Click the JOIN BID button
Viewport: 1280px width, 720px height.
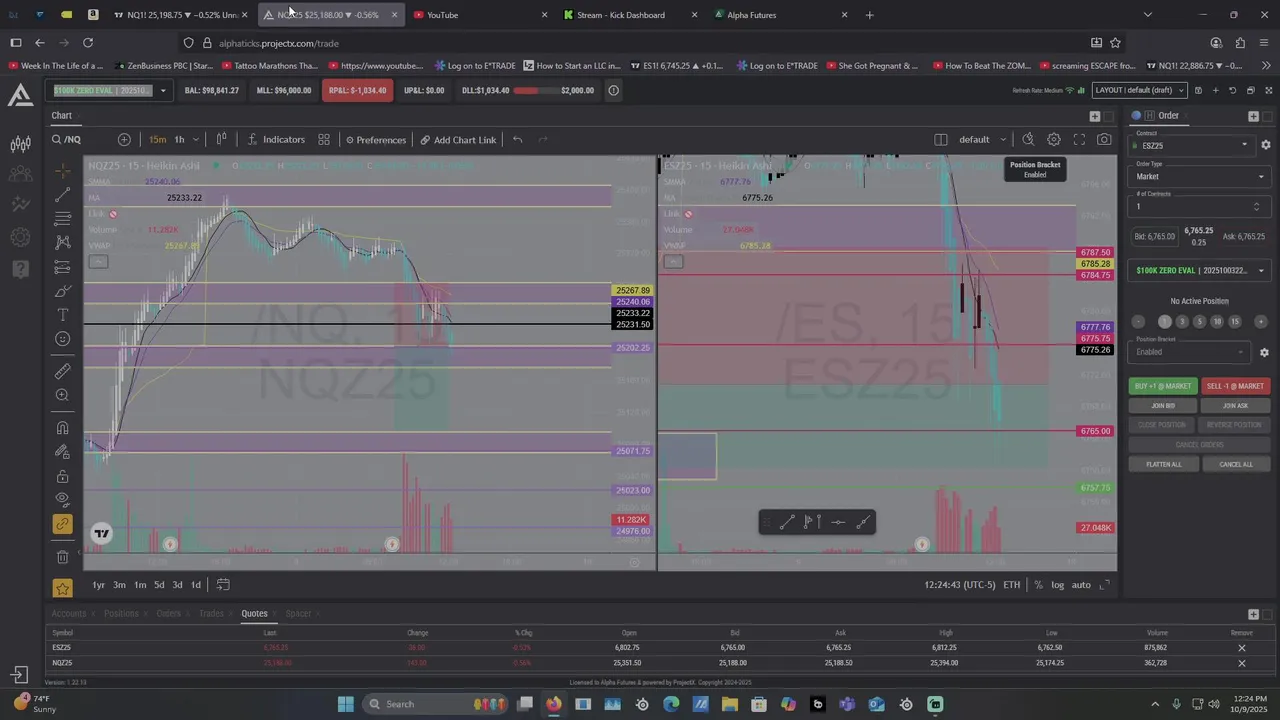click(x=1163, y=406)
